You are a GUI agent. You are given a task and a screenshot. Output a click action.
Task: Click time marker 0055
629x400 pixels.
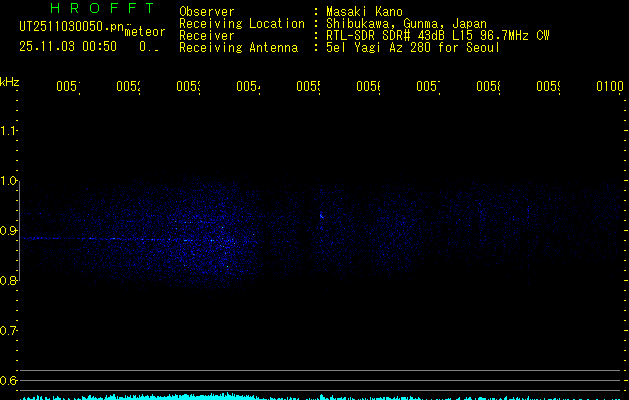pyautogui.click(x=308, y=86)
